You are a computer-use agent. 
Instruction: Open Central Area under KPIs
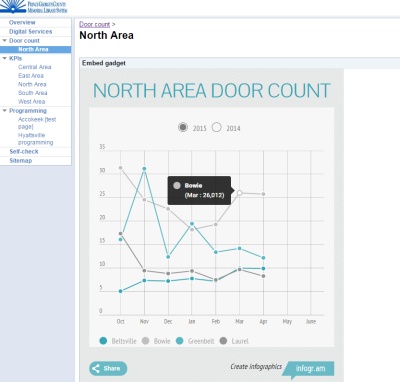point(35,67)
